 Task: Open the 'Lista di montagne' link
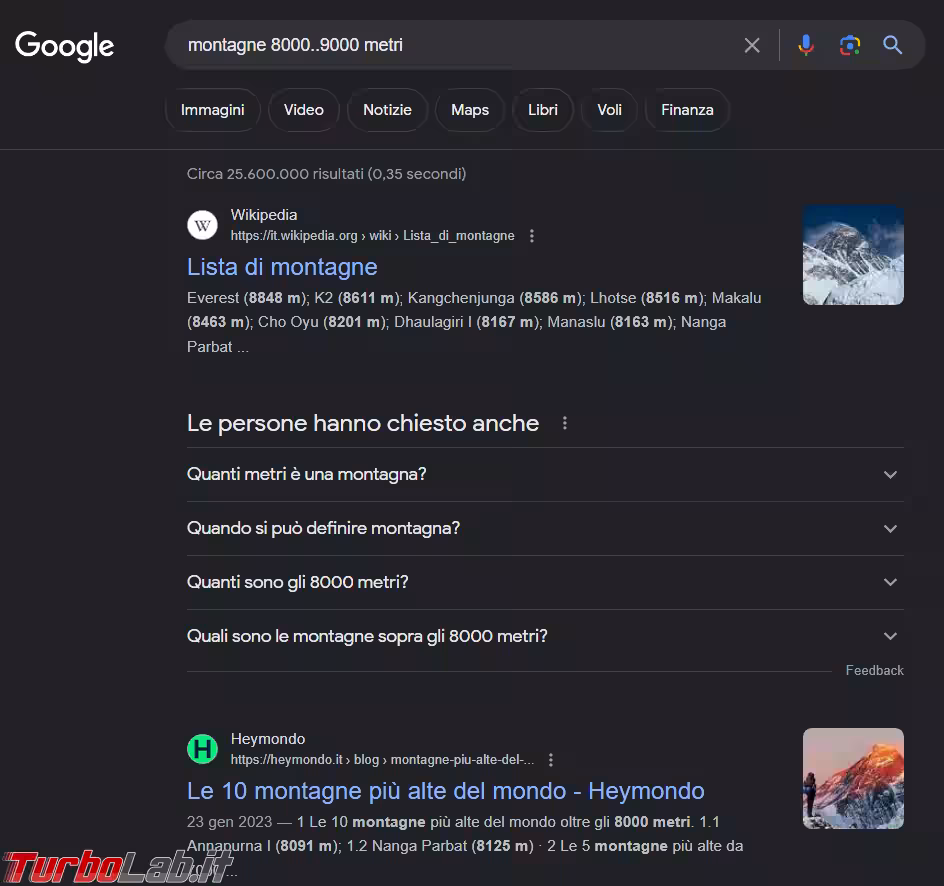(282, 267)
